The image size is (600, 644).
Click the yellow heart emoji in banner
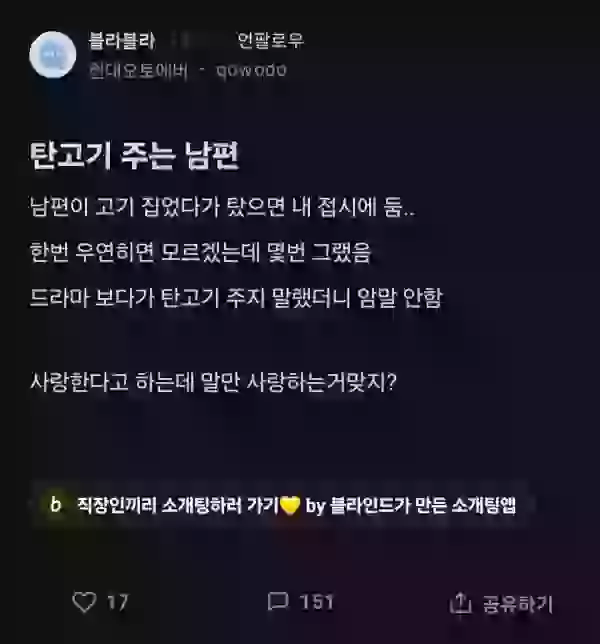pyautogui.click(x=290, y=505)
